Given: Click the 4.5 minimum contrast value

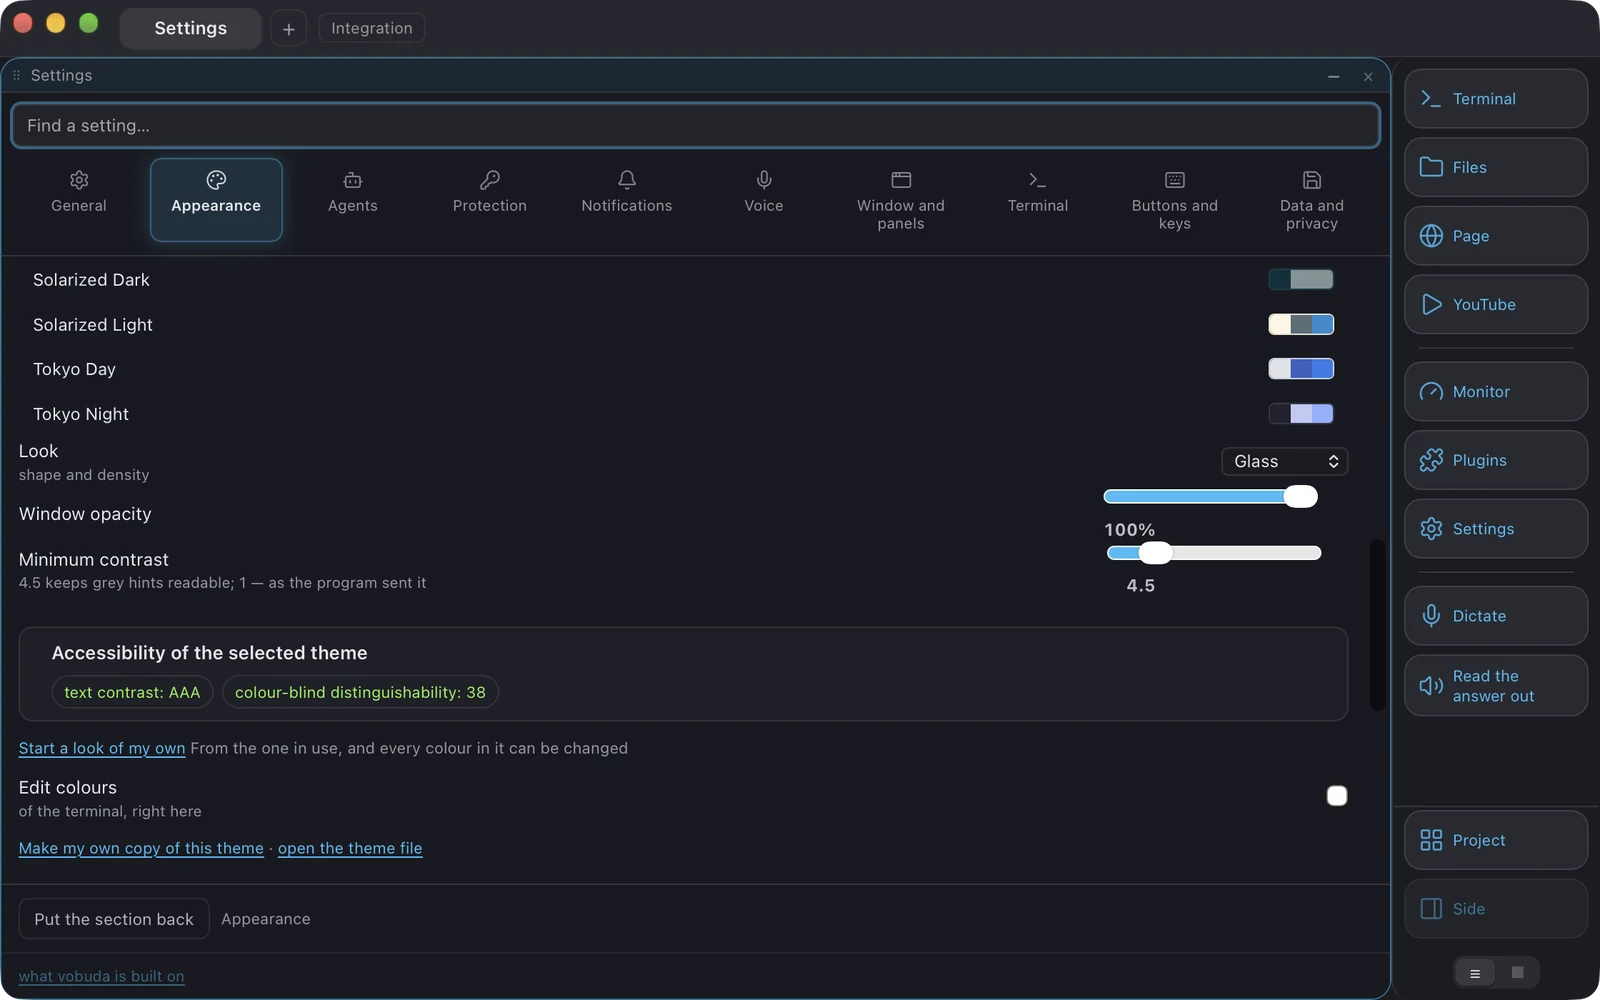Looking at the screenshot, I should click(1141, 586).
